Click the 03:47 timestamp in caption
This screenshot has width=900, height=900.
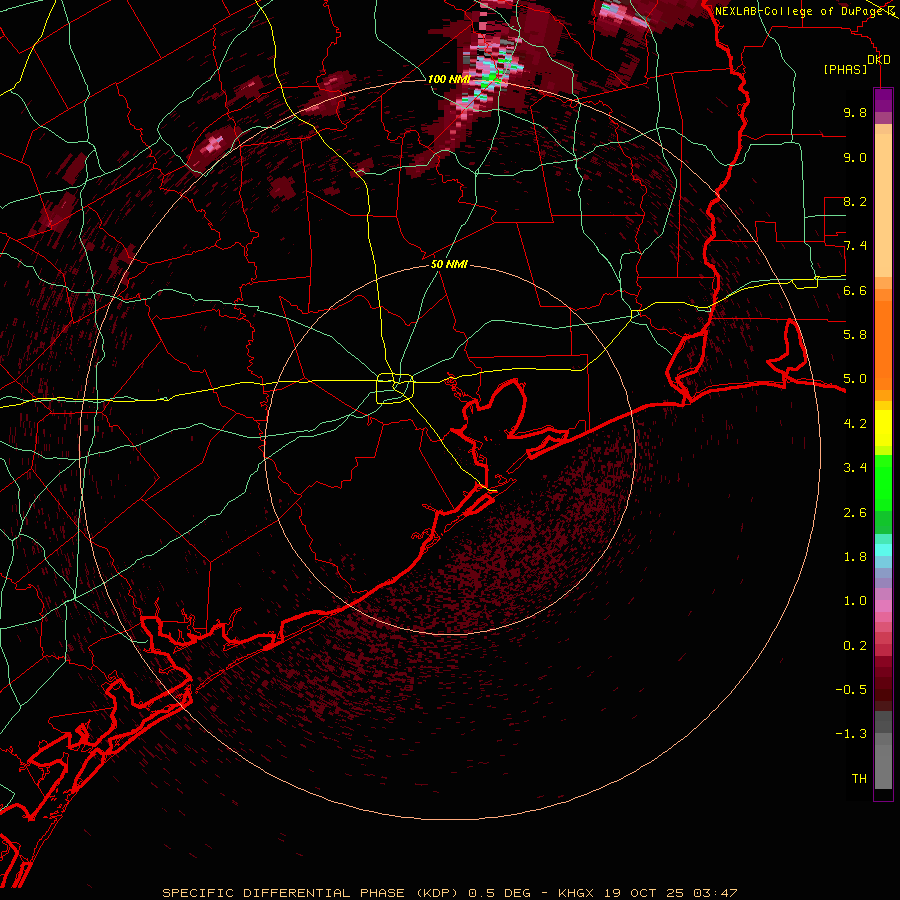715,893
